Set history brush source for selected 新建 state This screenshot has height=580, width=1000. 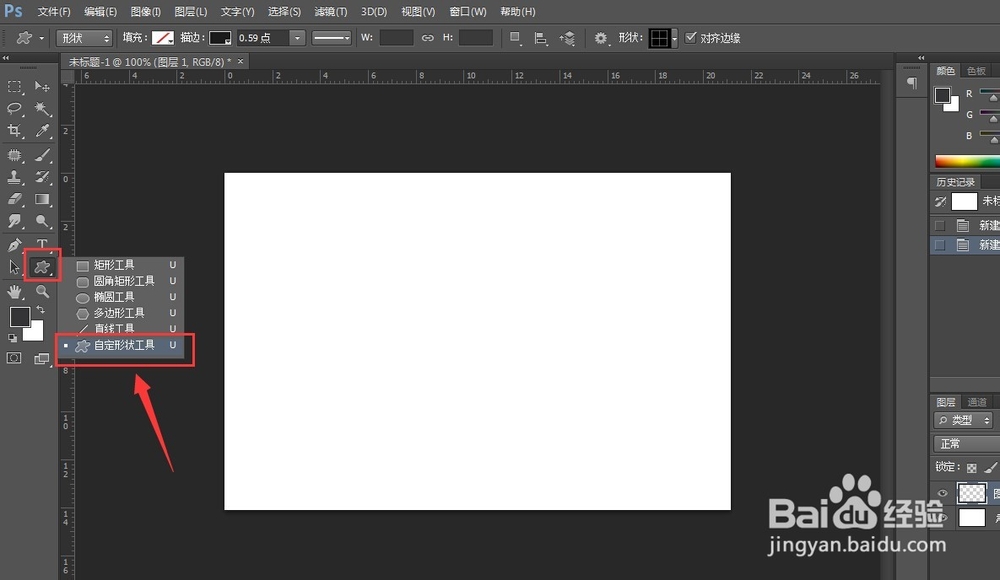point(939,244)
